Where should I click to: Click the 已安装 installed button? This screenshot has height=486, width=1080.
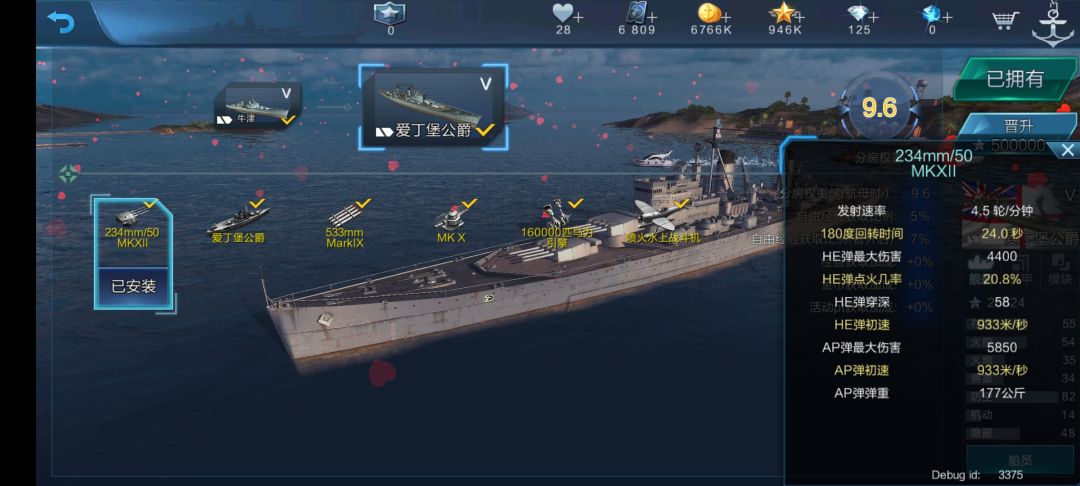click(133, 287)
